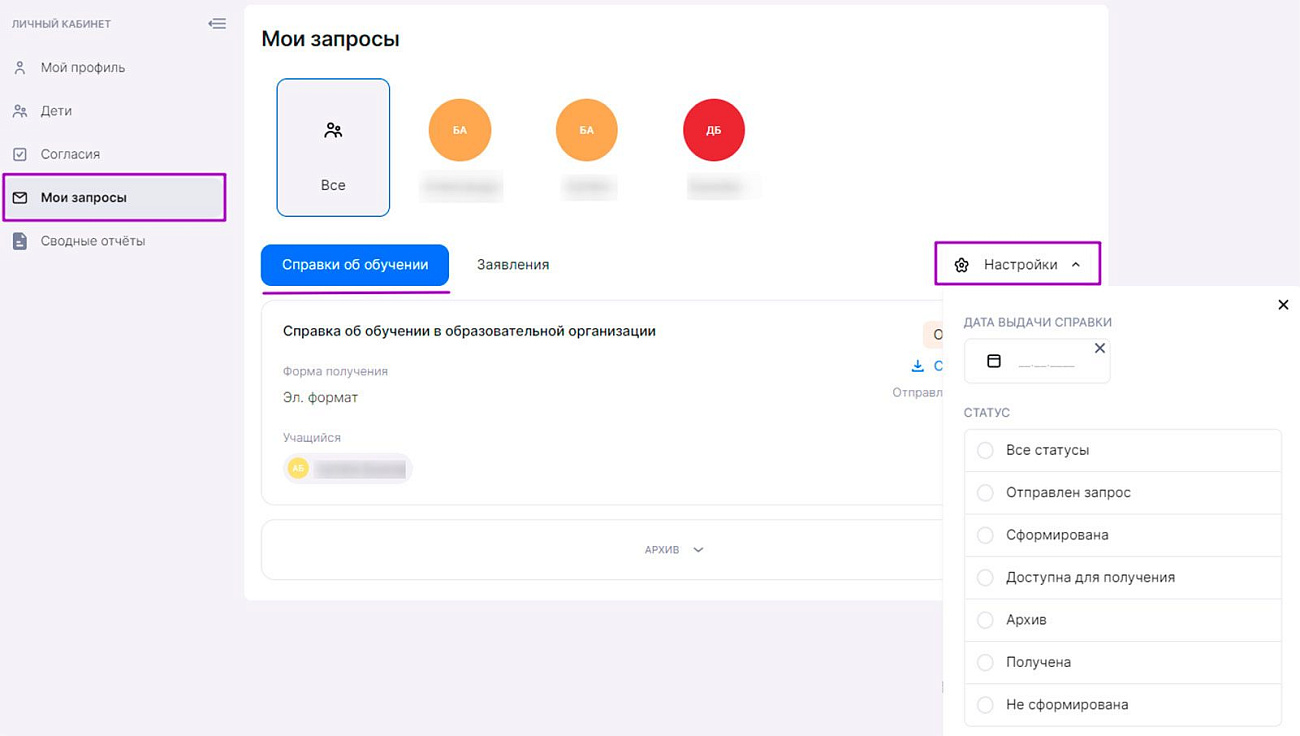This screenshot has width=1300, height=736.
Task: Collapse the sidebar with the arrow icon
Action: (217, 24)
